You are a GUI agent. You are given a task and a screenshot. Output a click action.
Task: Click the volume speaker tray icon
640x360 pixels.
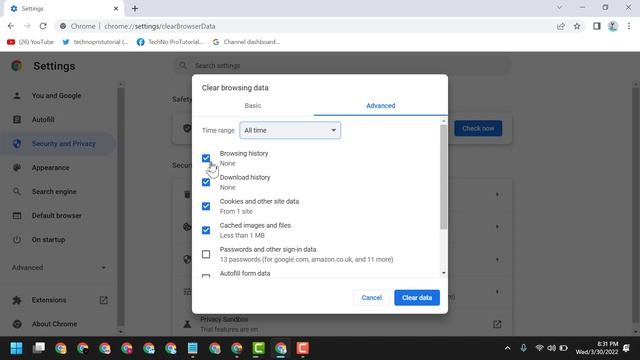pyautogui.click(x=551, y=348)
